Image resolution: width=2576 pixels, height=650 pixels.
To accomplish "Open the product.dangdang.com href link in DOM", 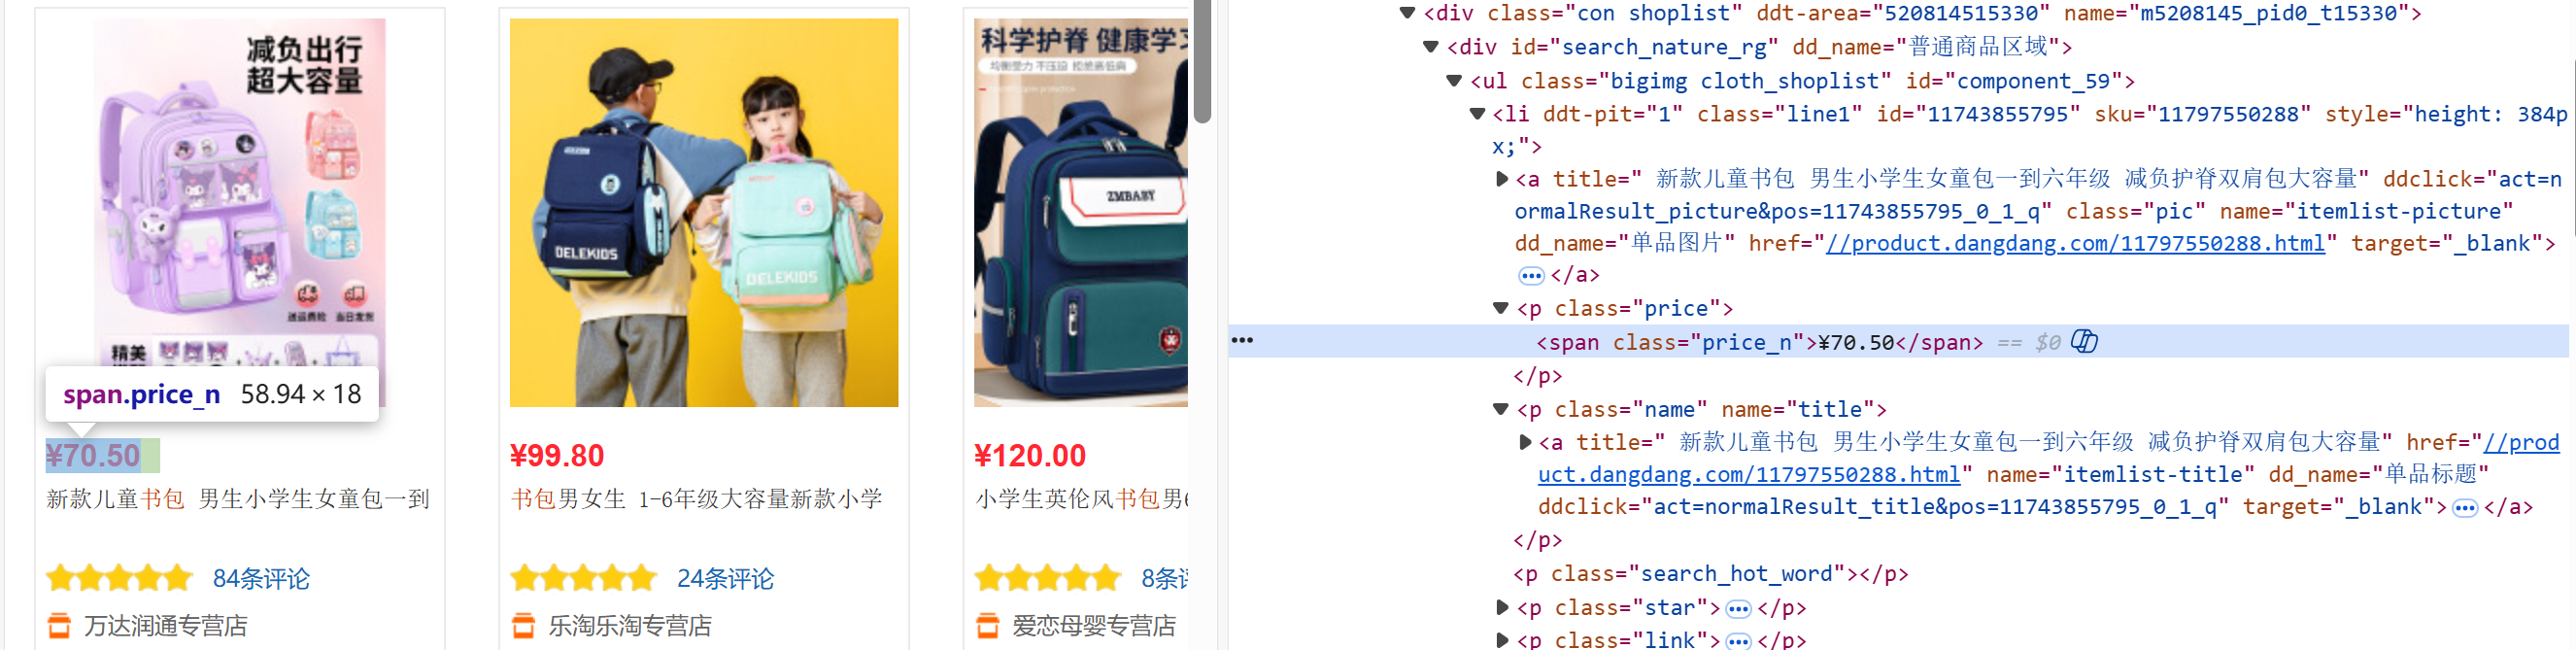I will pos(2075,244).
